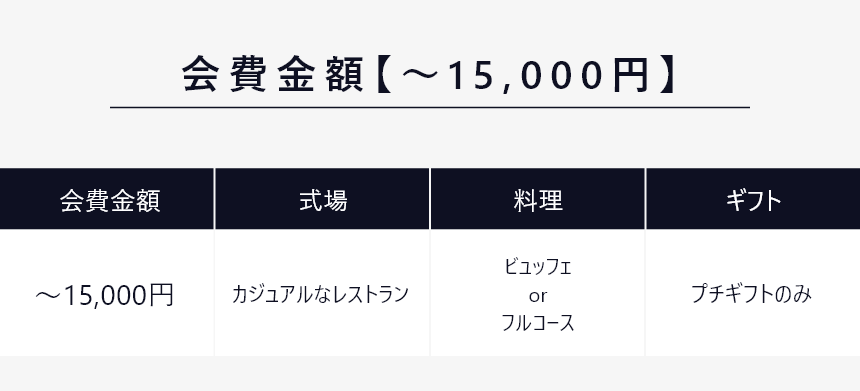Viewport: 860px width, 391px height.
Task: Select the 会費金額 column header
Action: pos(107,199)
